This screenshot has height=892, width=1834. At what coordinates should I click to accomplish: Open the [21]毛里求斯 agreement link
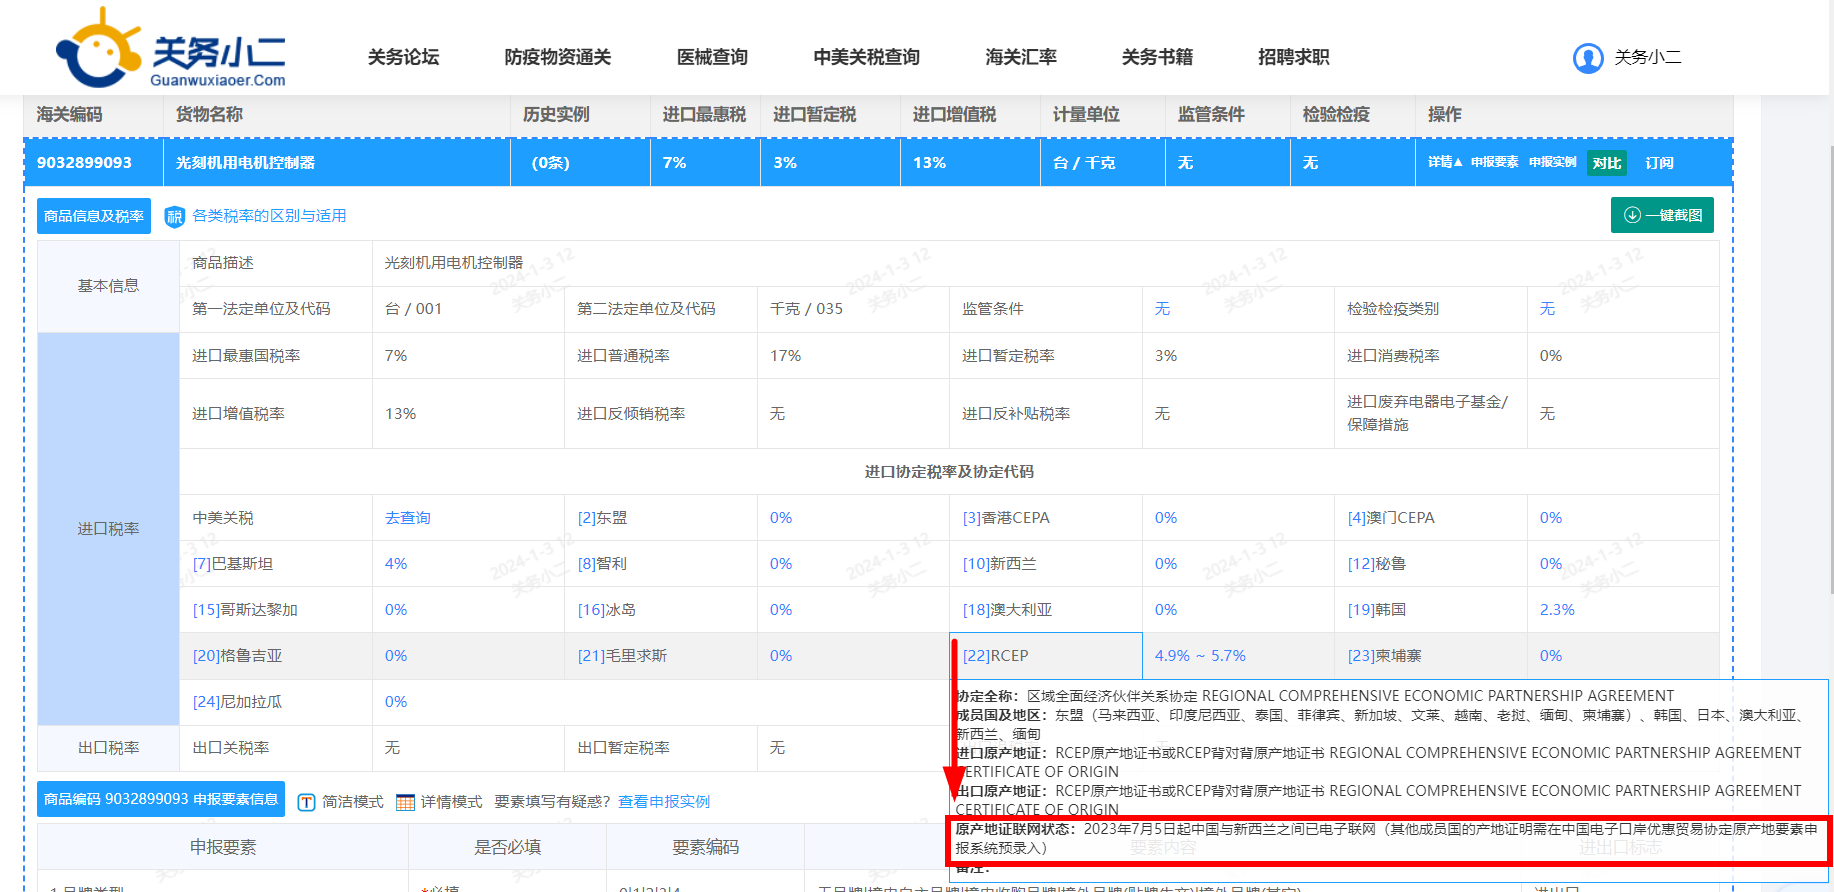[623, 656]
